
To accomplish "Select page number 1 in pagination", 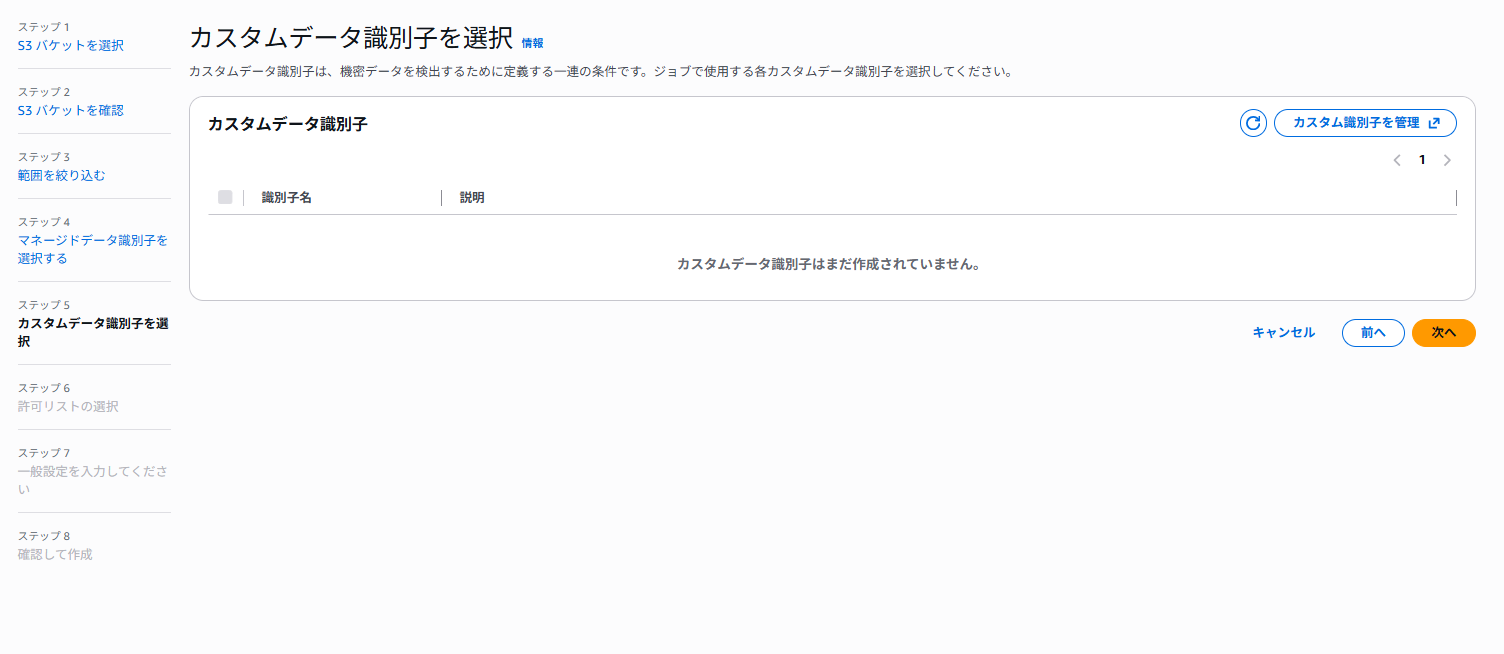I will point(1422,160).
